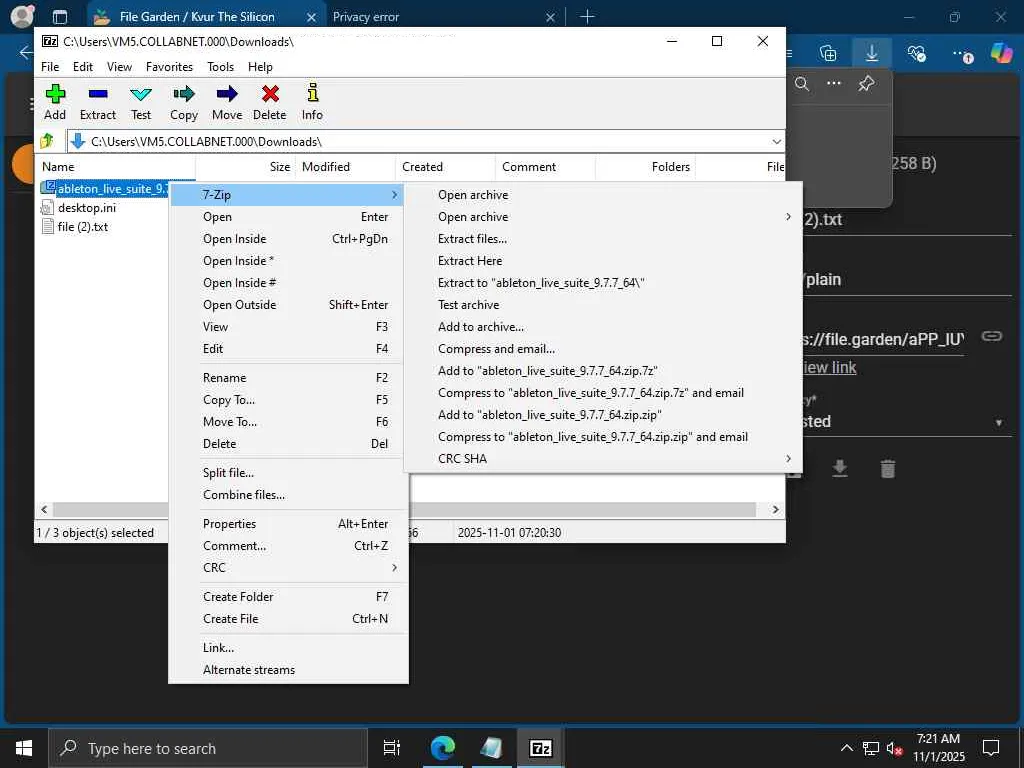Expand the second Open archive submenu
Image resolution: width=1024 pixels, height=768 pixels.
788,217
